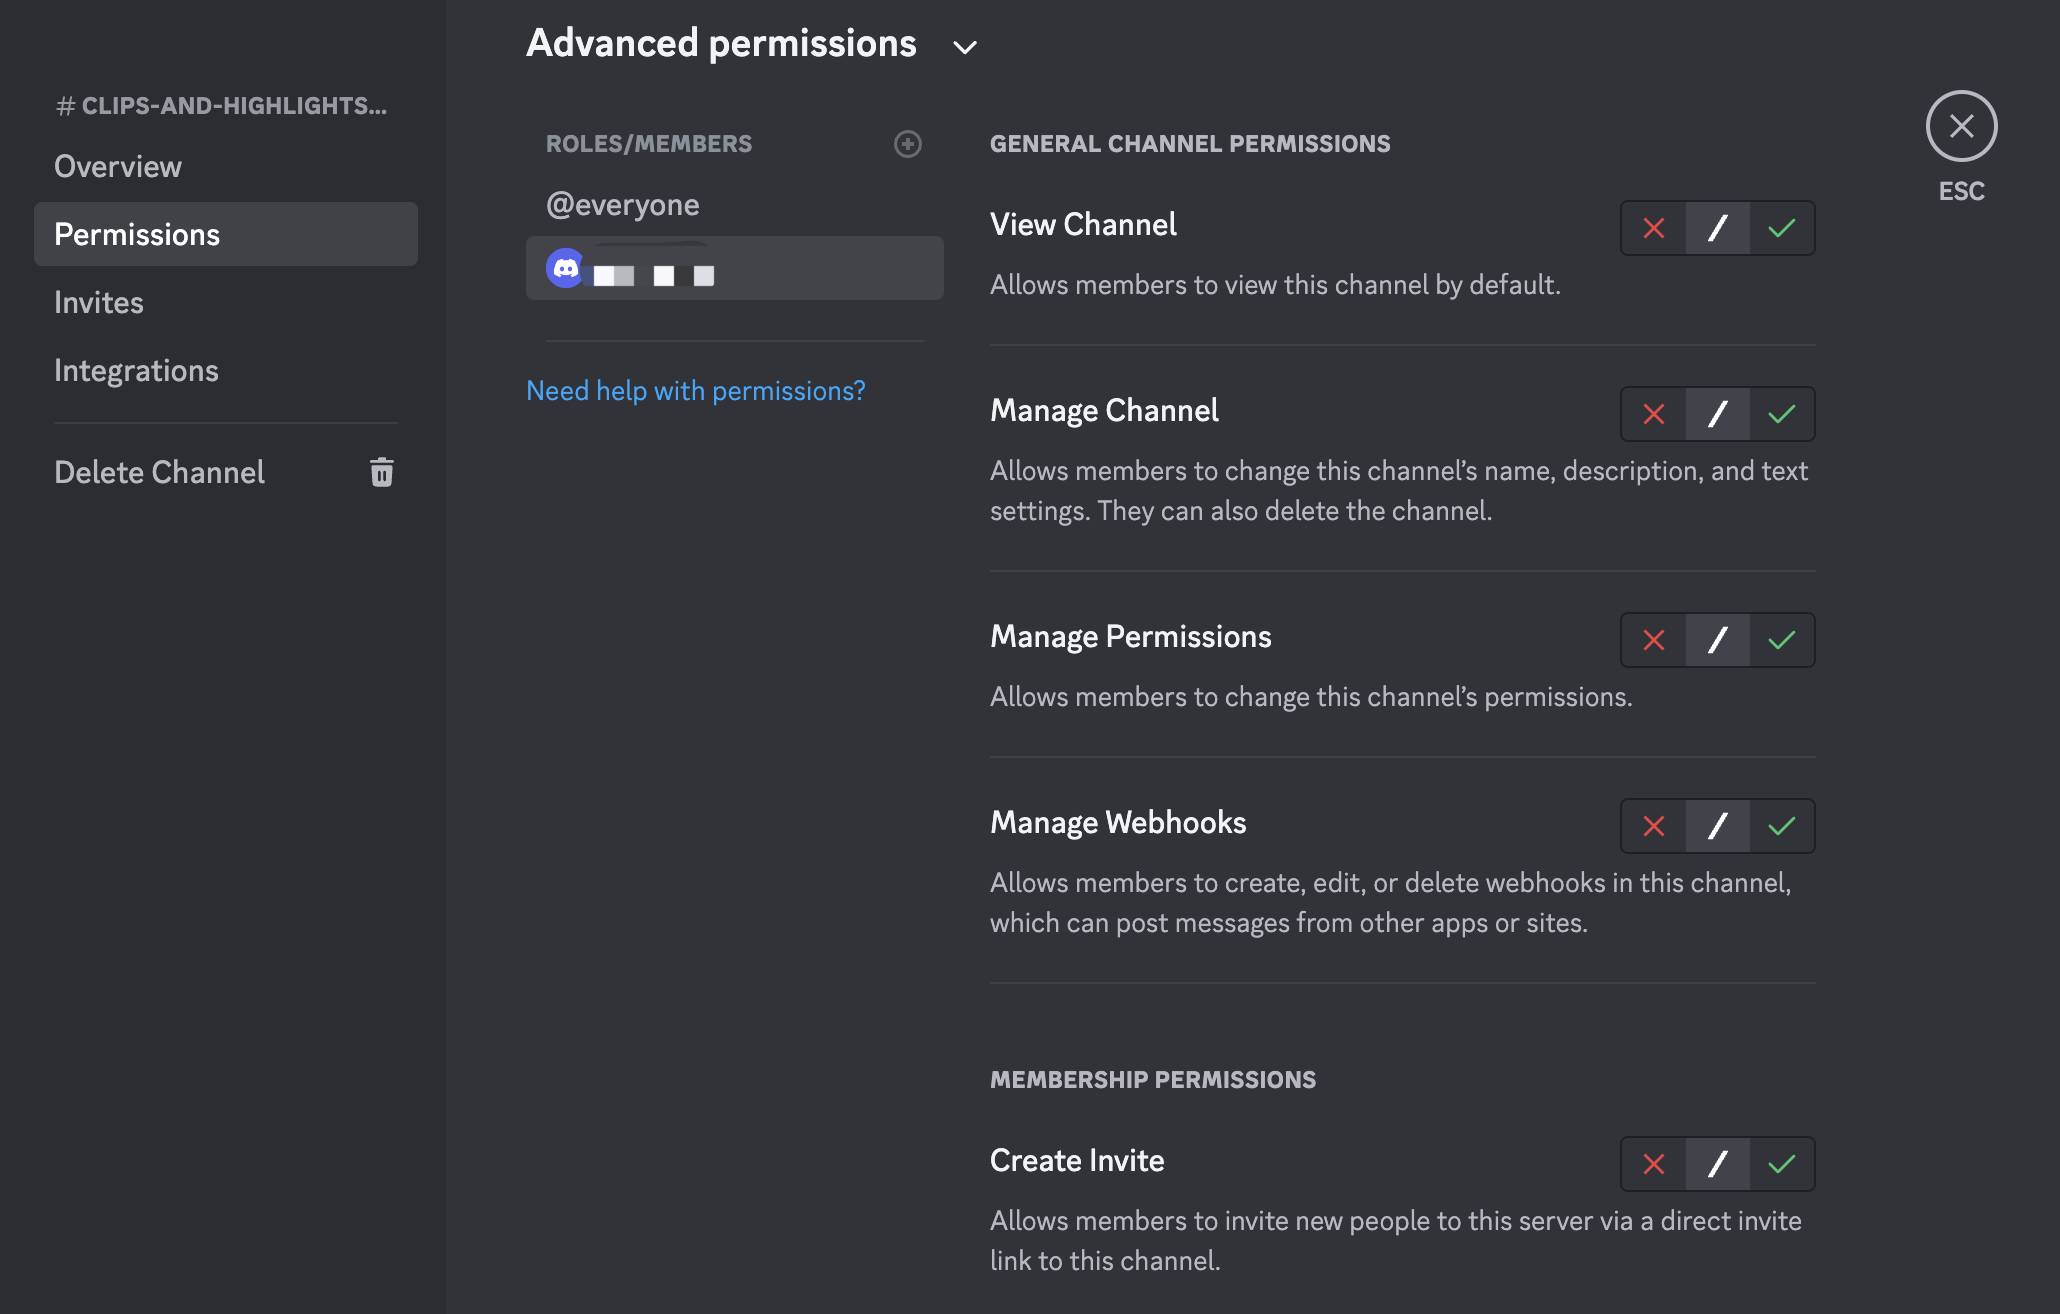Set Create Invite to neutral slash
Screen dimensions: 2060x1314
[1717, 1164]
